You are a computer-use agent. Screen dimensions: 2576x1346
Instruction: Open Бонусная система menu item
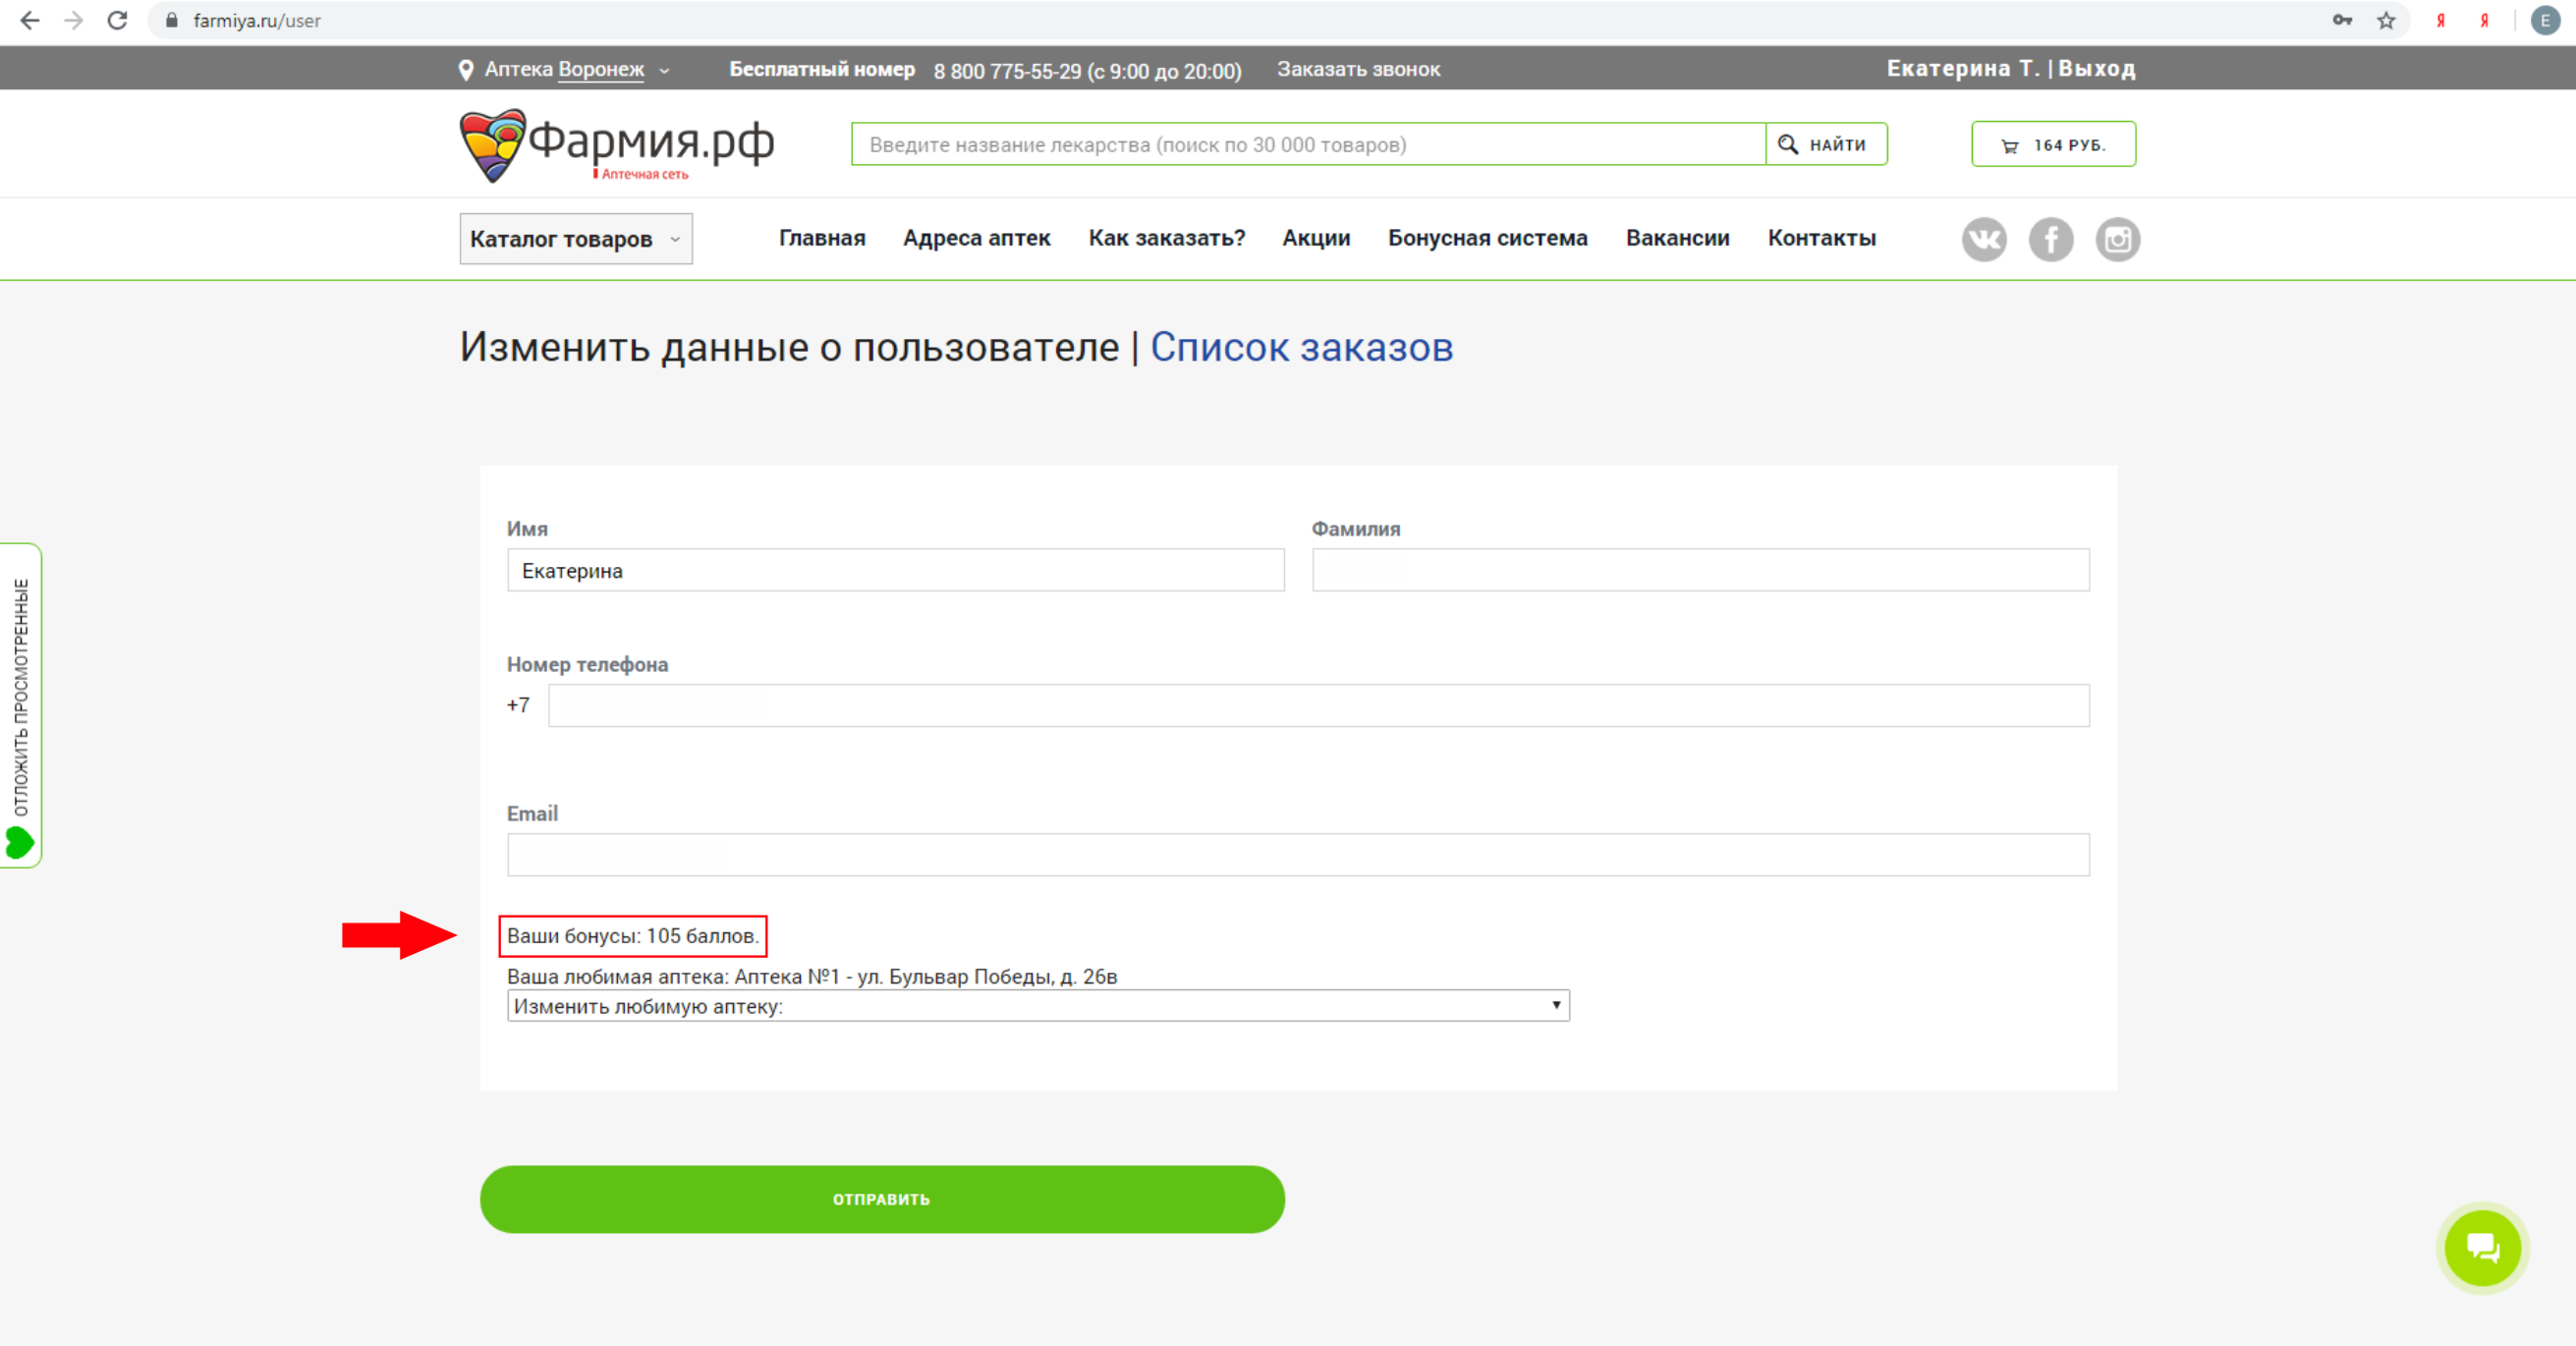[1487, 238]
